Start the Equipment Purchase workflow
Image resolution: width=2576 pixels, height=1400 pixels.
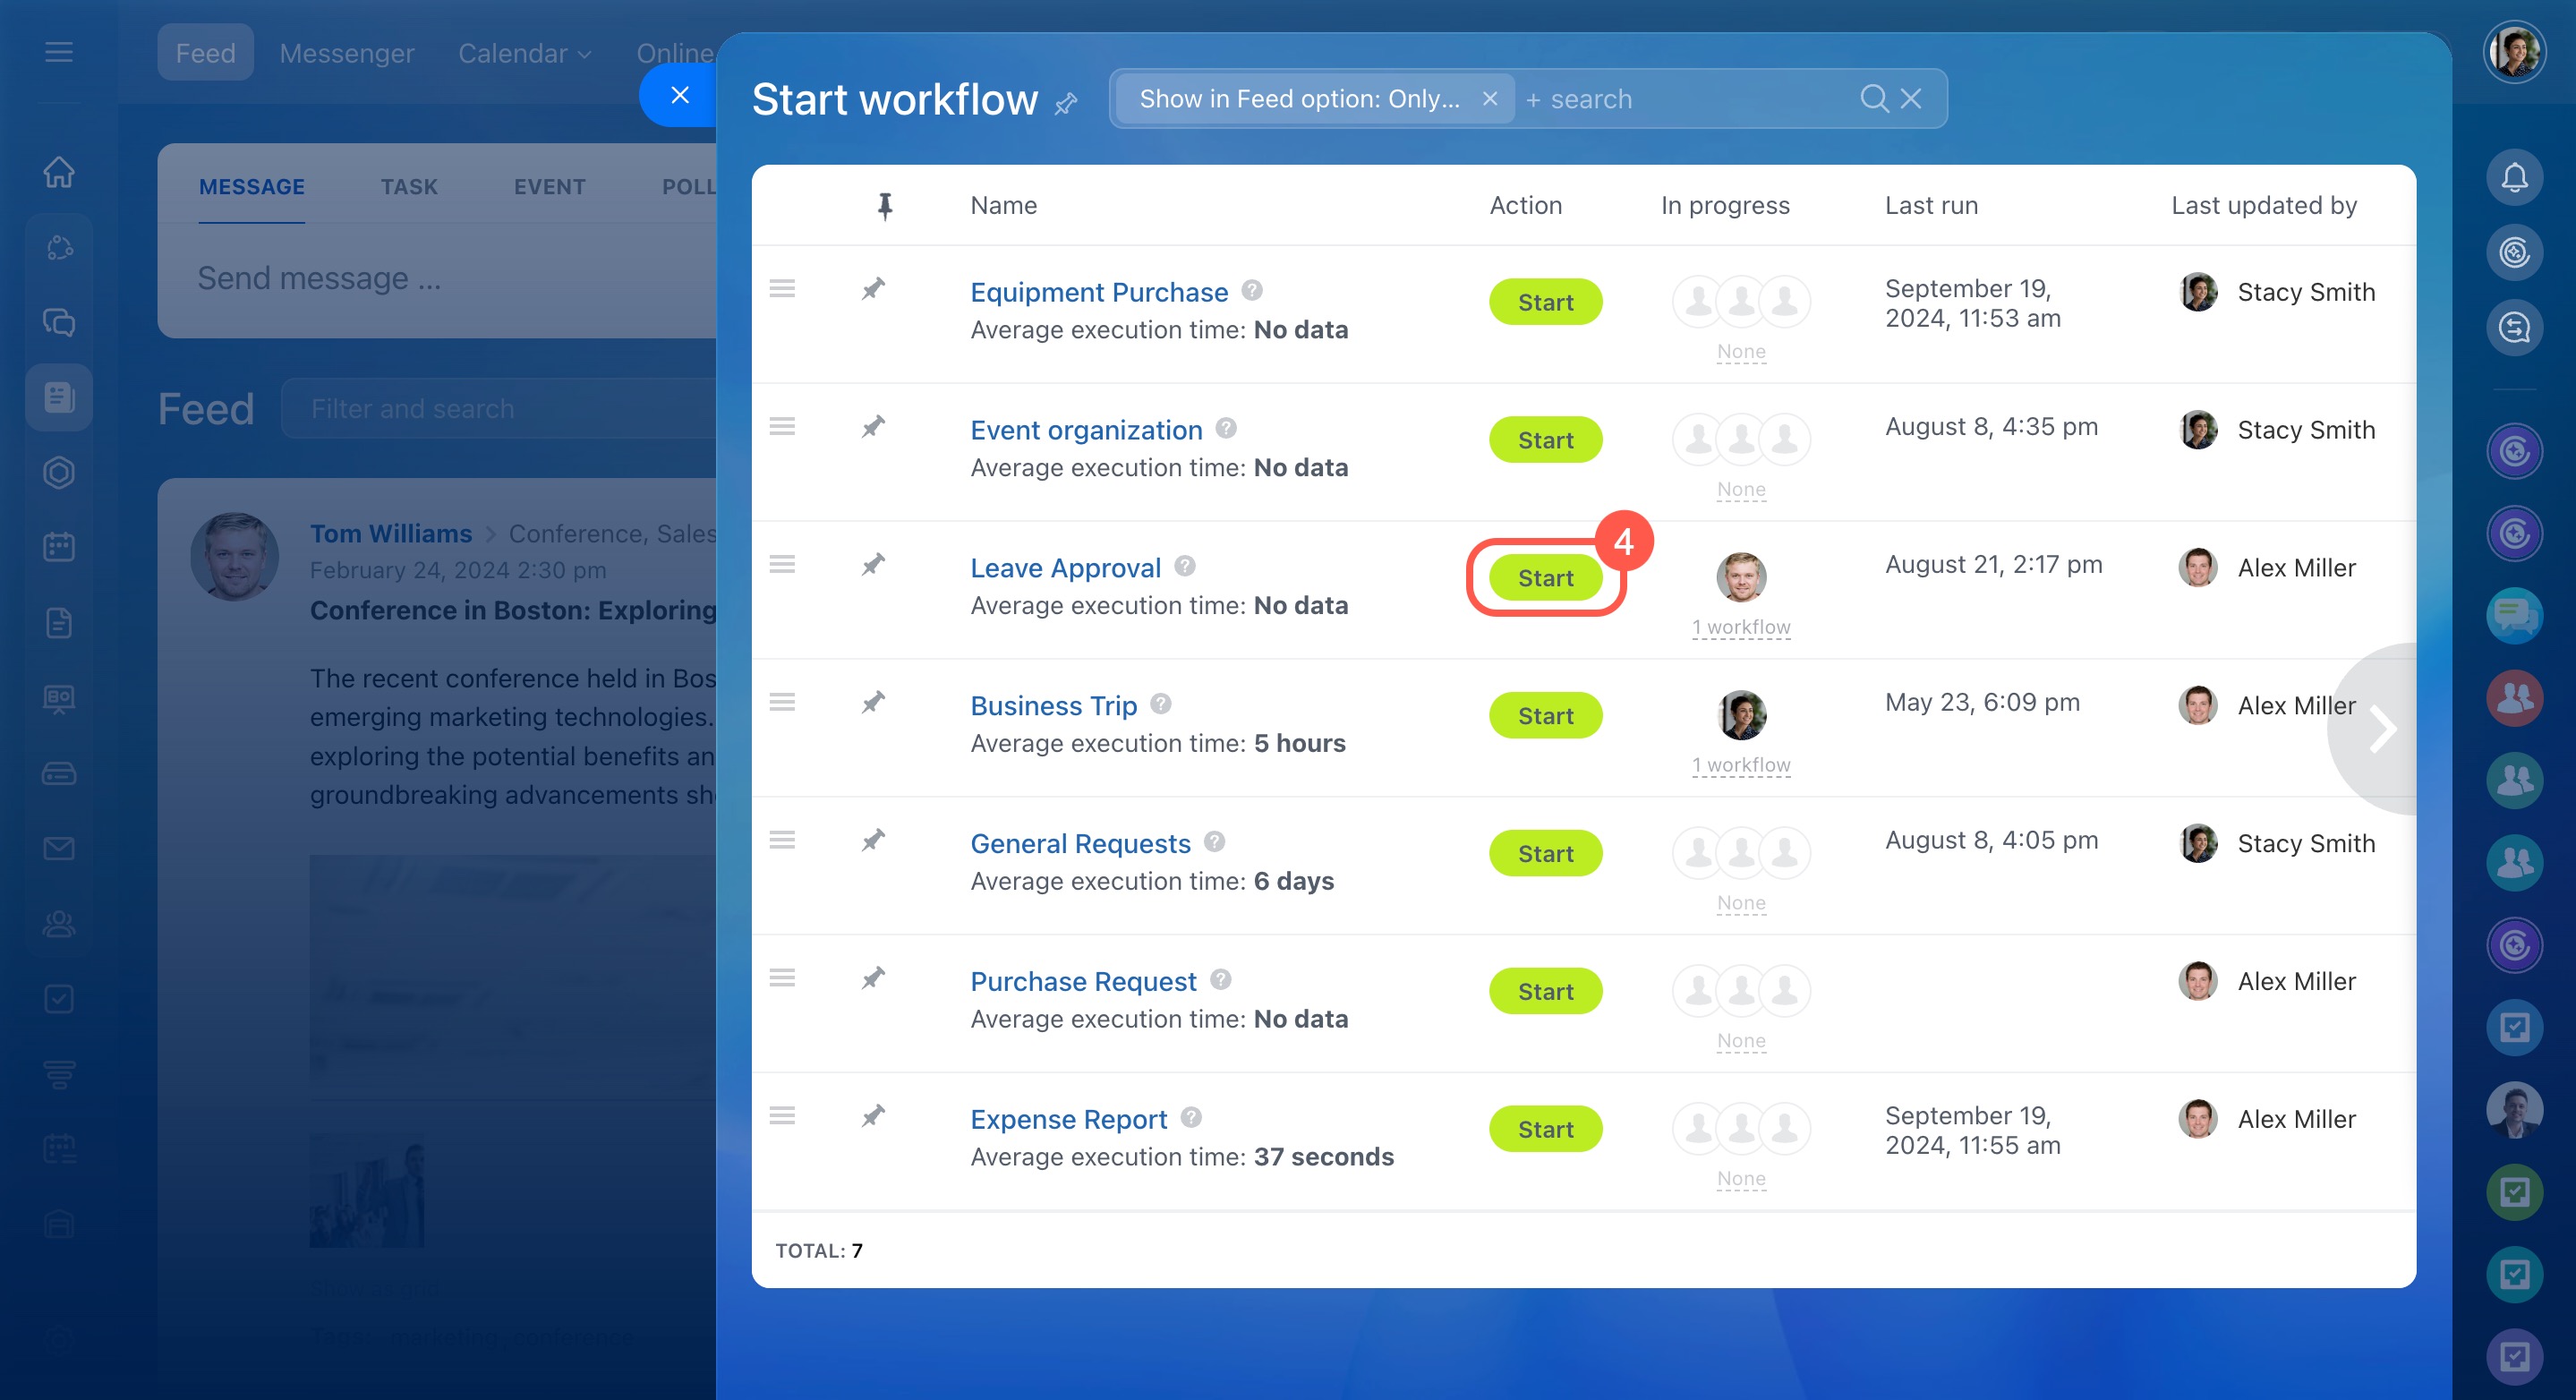1545,302
